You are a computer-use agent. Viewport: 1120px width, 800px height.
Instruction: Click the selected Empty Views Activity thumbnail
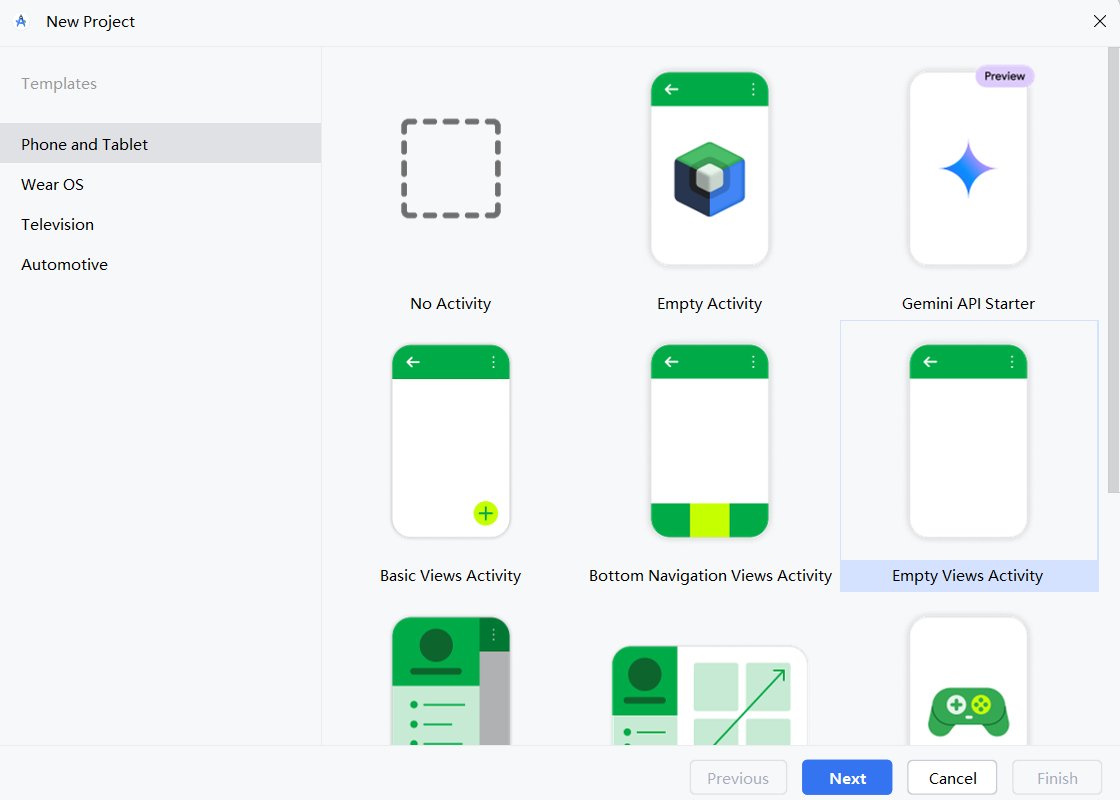(x=968, y=440)
